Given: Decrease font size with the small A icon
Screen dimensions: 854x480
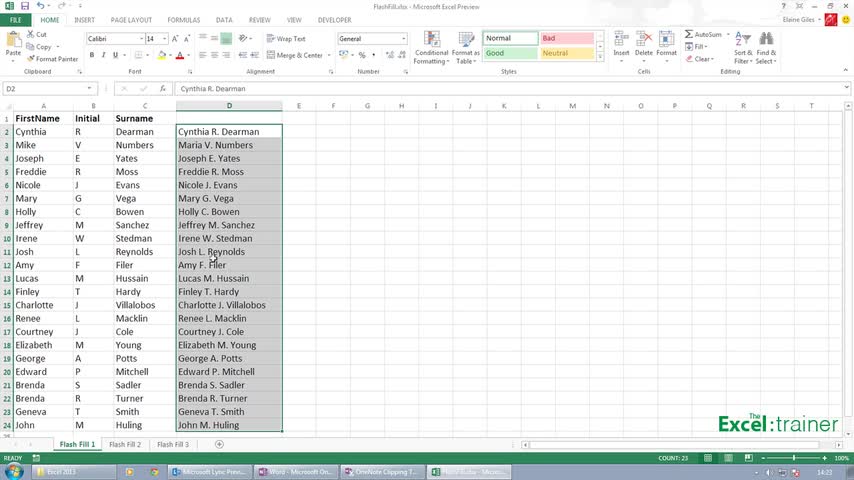Looking at the screenshot, I should tap(186, 39).
